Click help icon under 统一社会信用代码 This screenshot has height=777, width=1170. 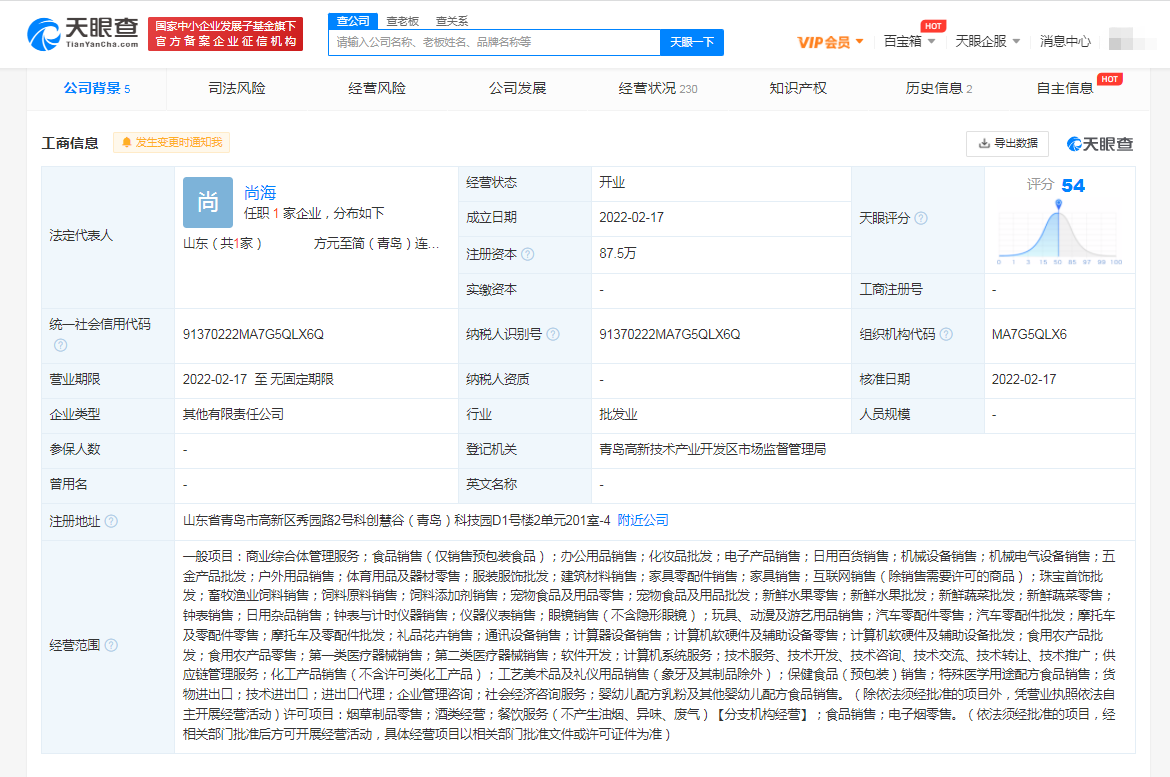[60, 345]
